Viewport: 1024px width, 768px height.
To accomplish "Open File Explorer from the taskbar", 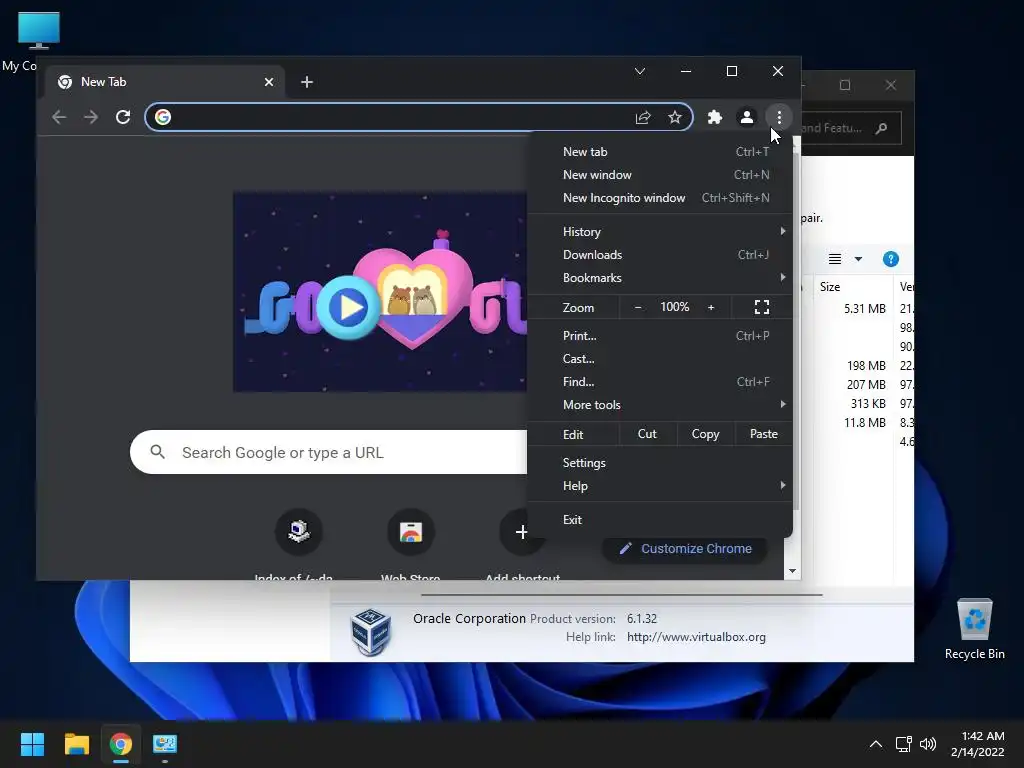I will click(76, 744).
